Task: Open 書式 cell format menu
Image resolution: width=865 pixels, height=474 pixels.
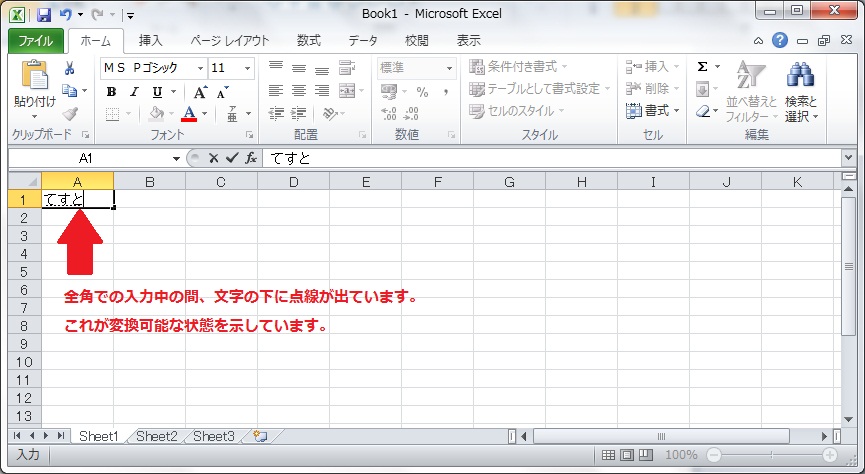Action: 653,111
